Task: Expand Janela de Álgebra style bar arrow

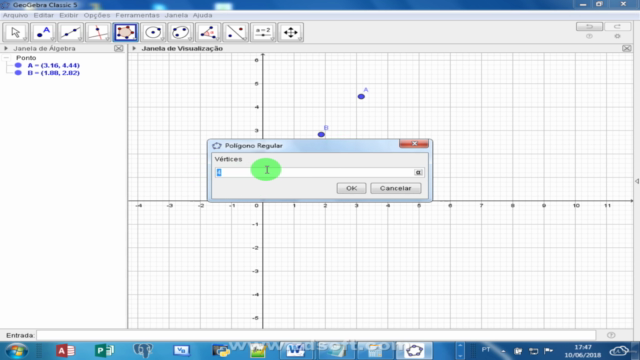Action: 6,49
